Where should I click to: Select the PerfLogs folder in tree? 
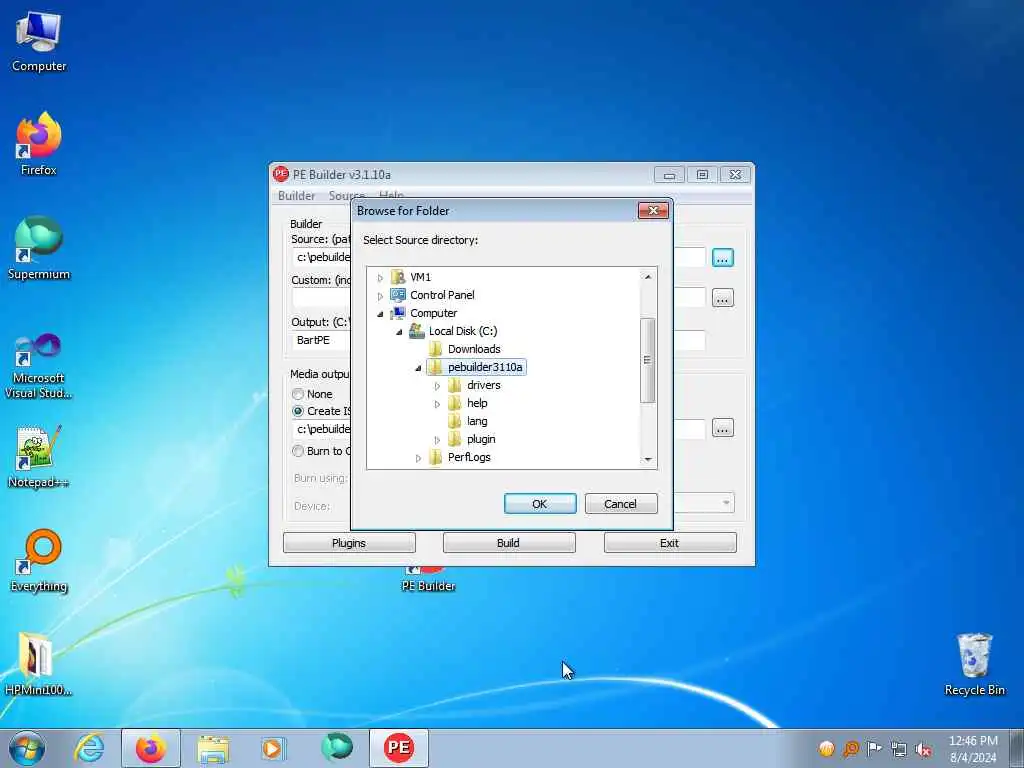coord(460,457)
